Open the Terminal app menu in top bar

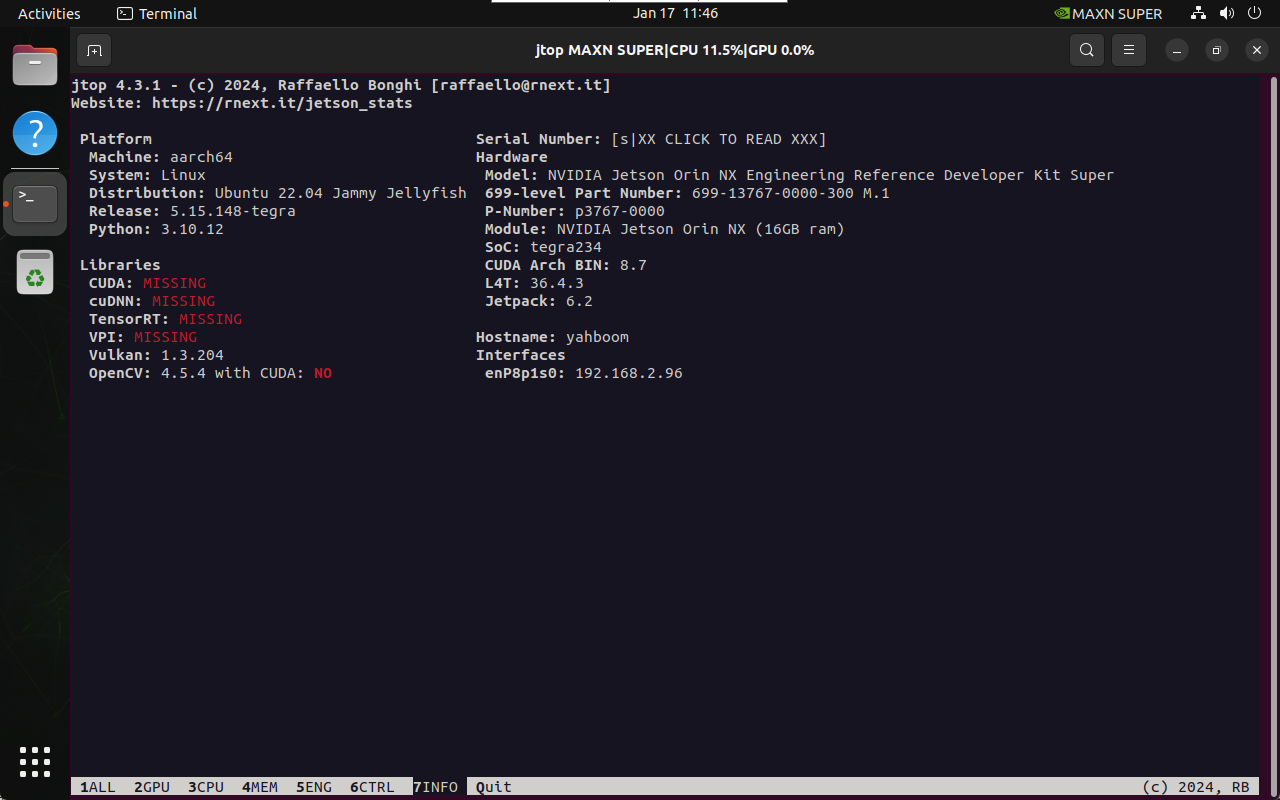pos(157,14)
